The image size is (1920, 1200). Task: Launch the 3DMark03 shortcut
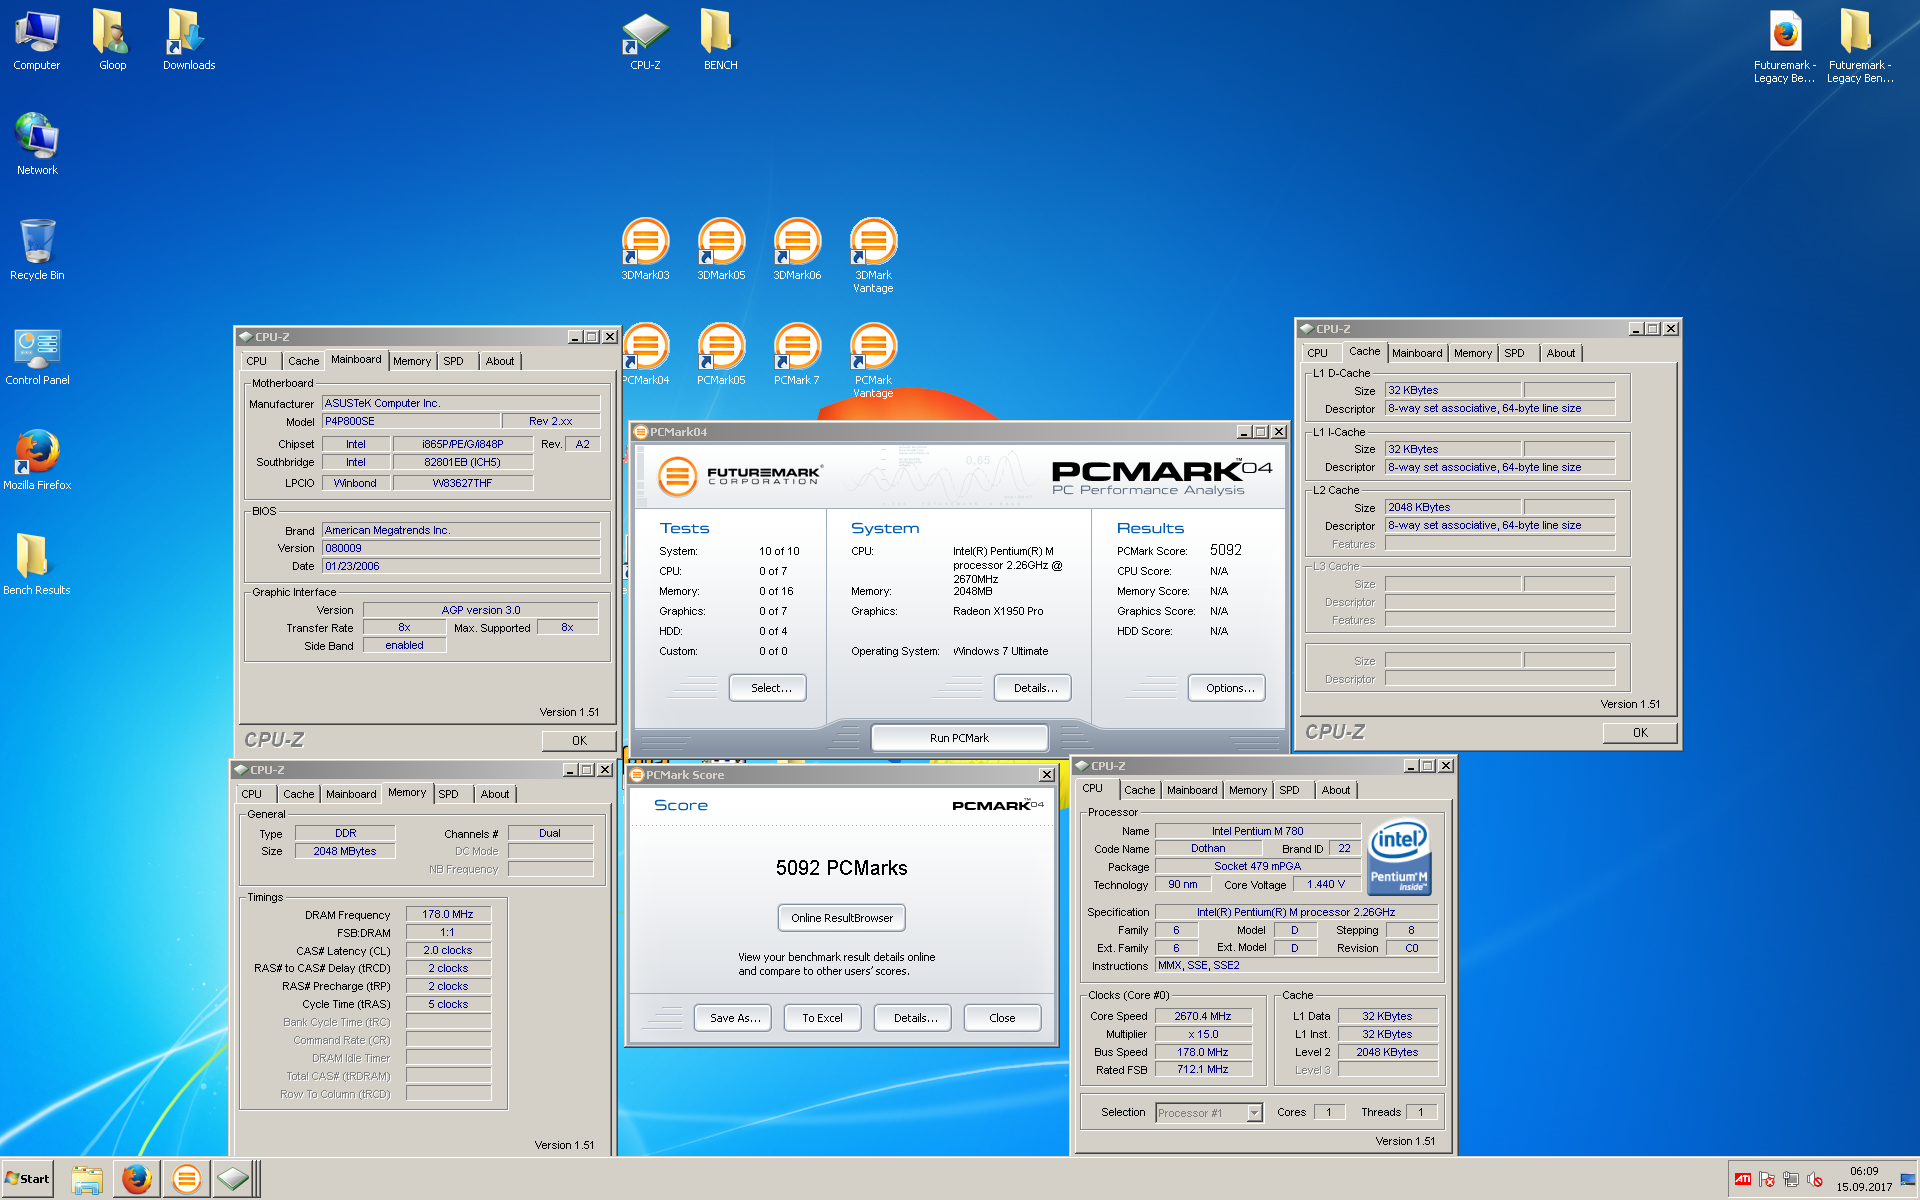pyautogui.click(x=645, y=249)
